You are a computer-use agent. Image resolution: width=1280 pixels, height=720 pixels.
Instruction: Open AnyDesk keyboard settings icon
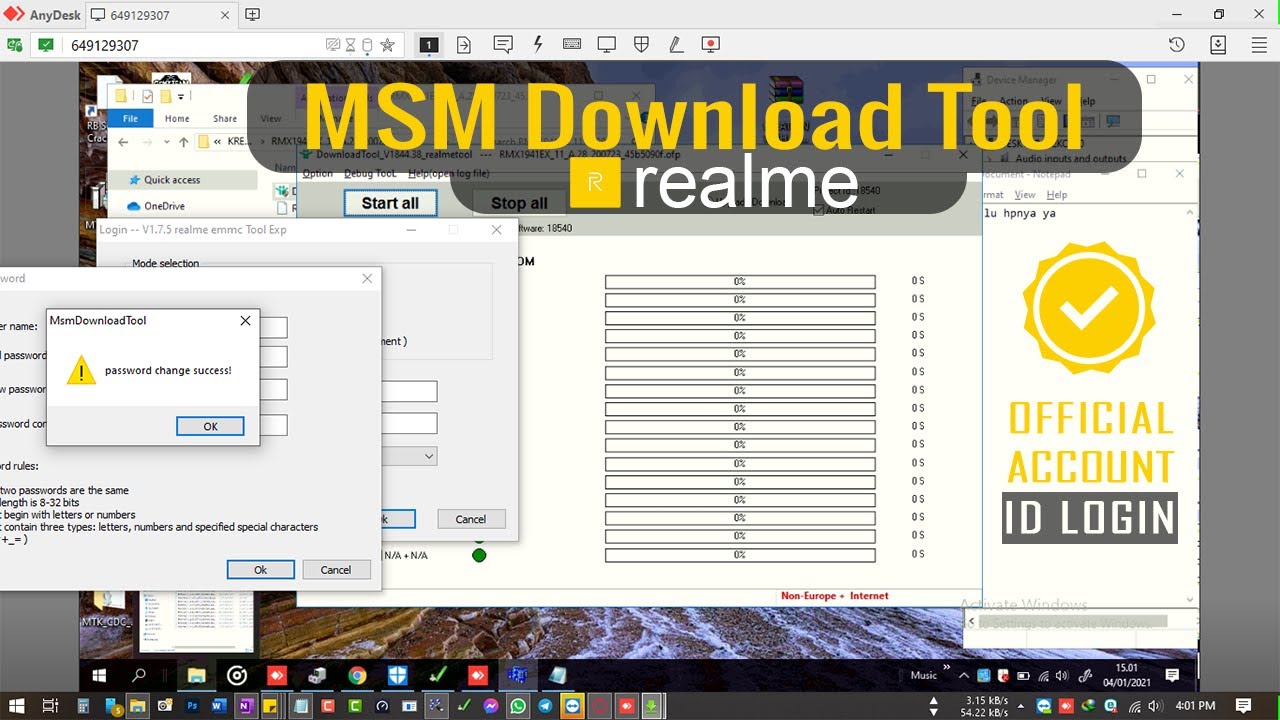pyautogui.click(x=572, y=45)
